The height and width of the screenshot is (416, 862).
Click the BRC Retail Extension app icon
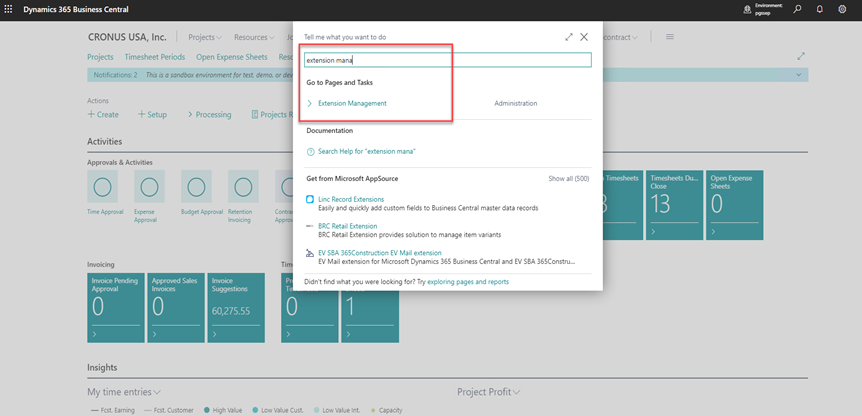coord(310,226)
